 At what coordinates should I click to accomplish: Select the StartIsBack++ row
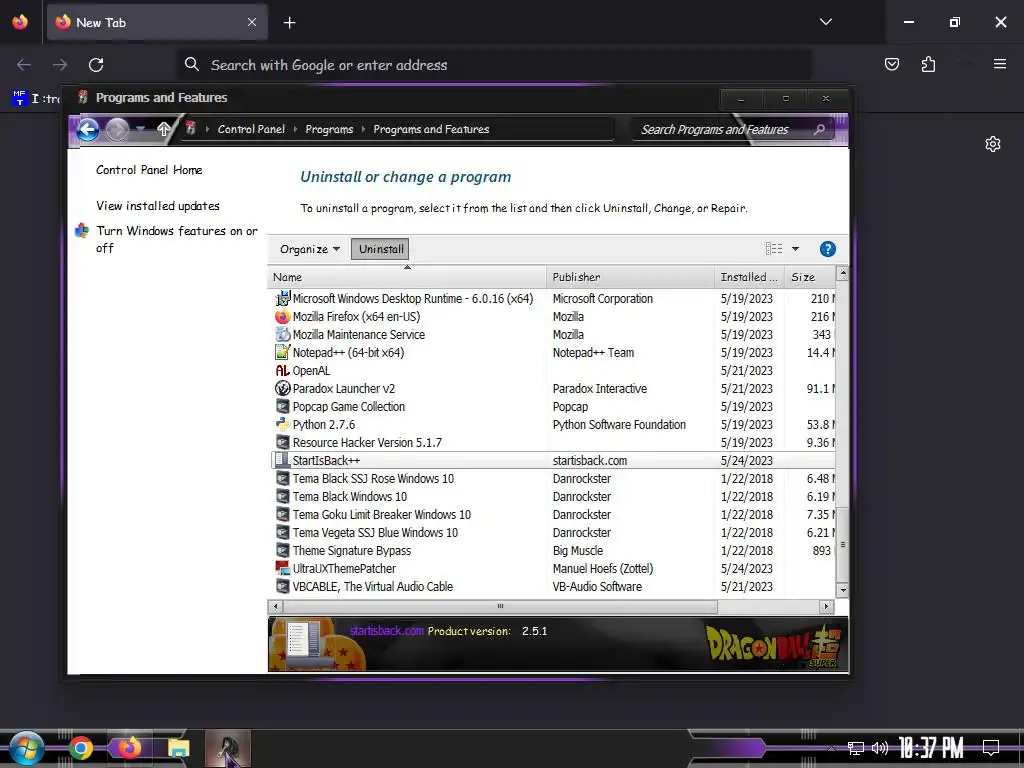coord(552,460)
